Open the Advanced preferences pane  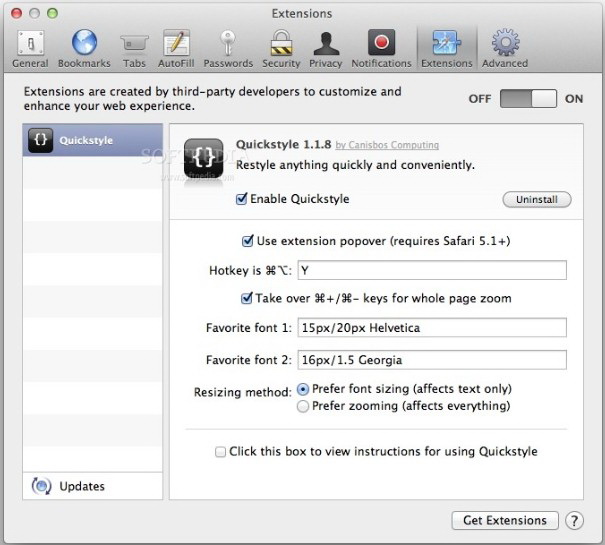(x=505, y=49)
